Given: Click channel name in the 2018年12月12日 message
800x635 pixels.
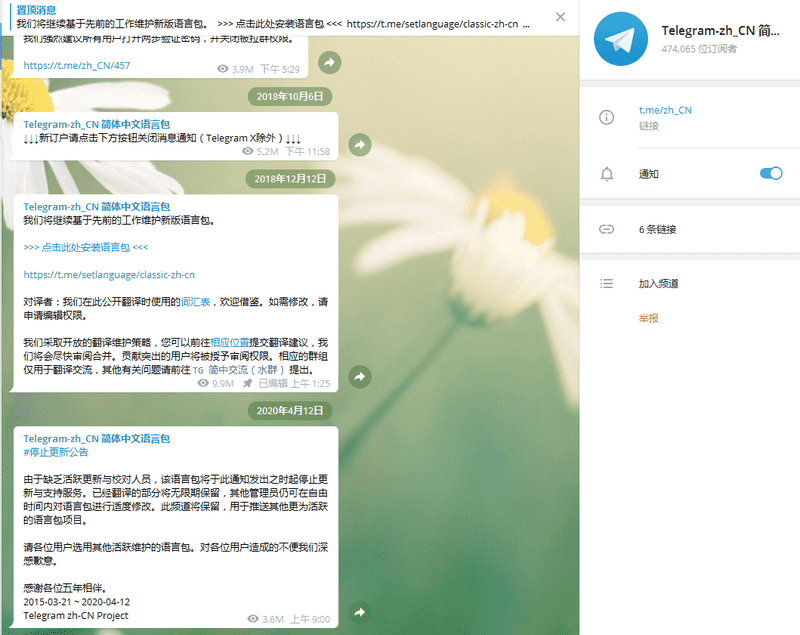Looking at the screenshot, I should (x=96, y=207).
